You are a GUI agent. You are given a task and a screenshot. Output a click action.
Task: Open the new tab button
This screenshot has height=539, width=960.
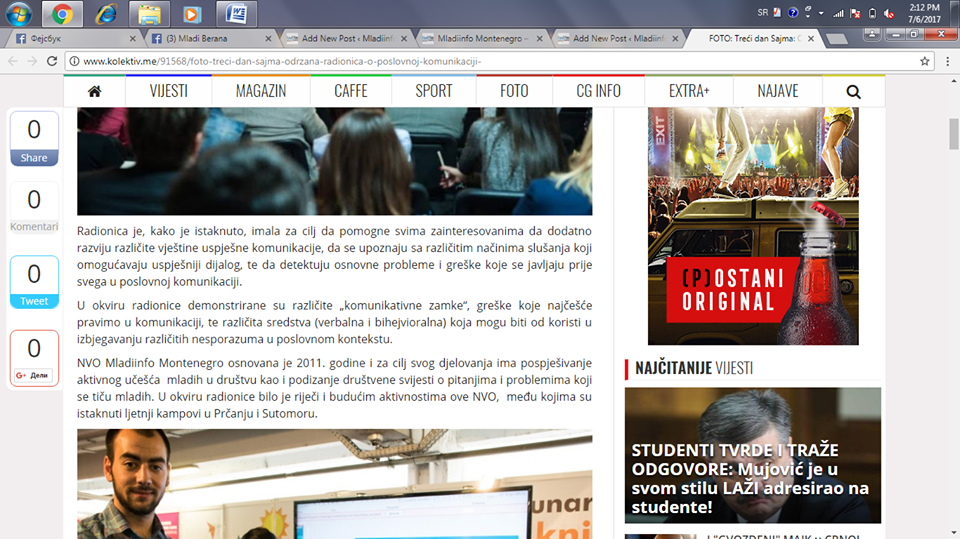pyautogui.click(x=837, y=39)
